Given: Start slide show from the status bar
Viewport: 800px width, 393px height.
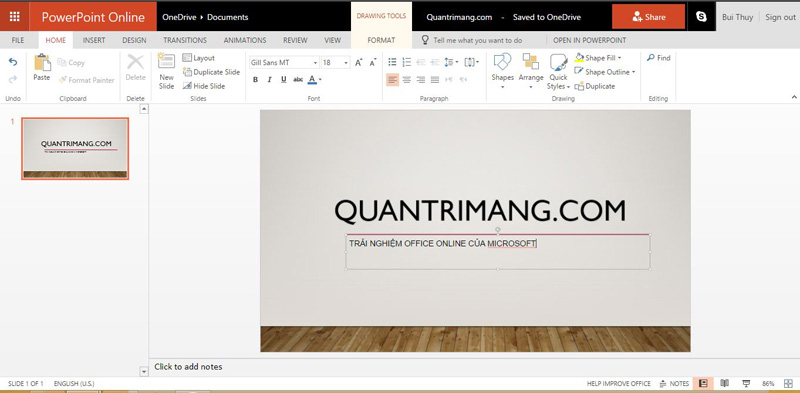Looking at the screenshot, I should 746,383.
